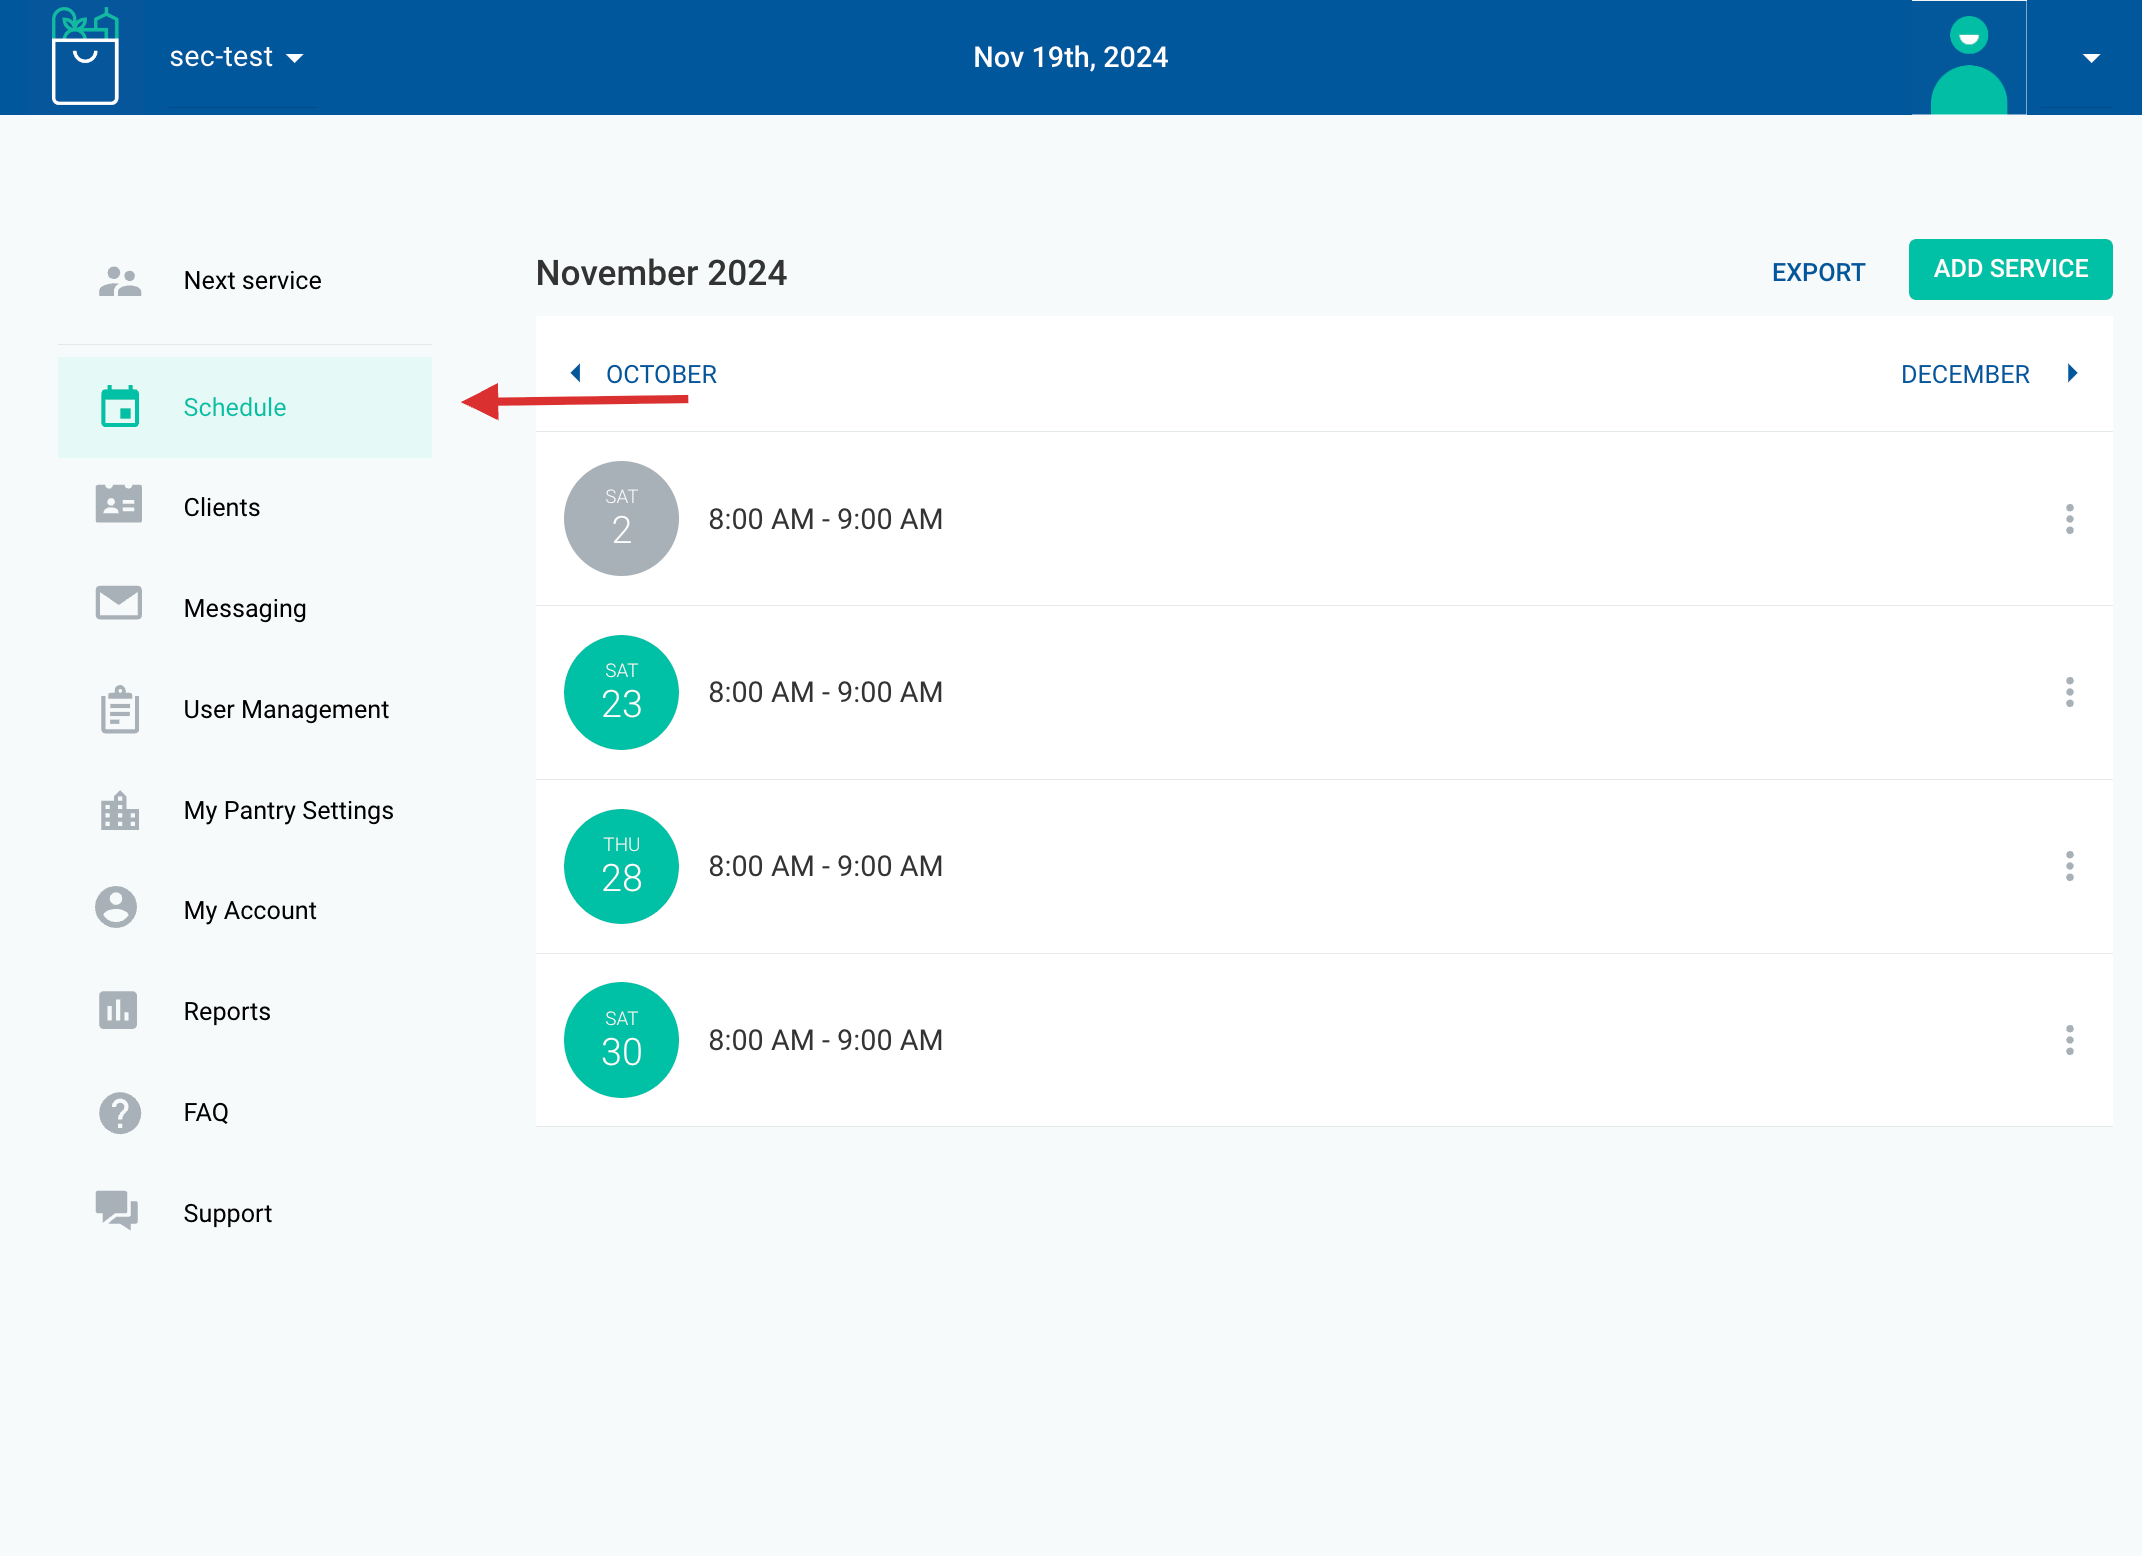Viewport: 2142px width, 1556px height.
Task: Open options menu for THU 28 service
Action: [x=2069, y=866]
